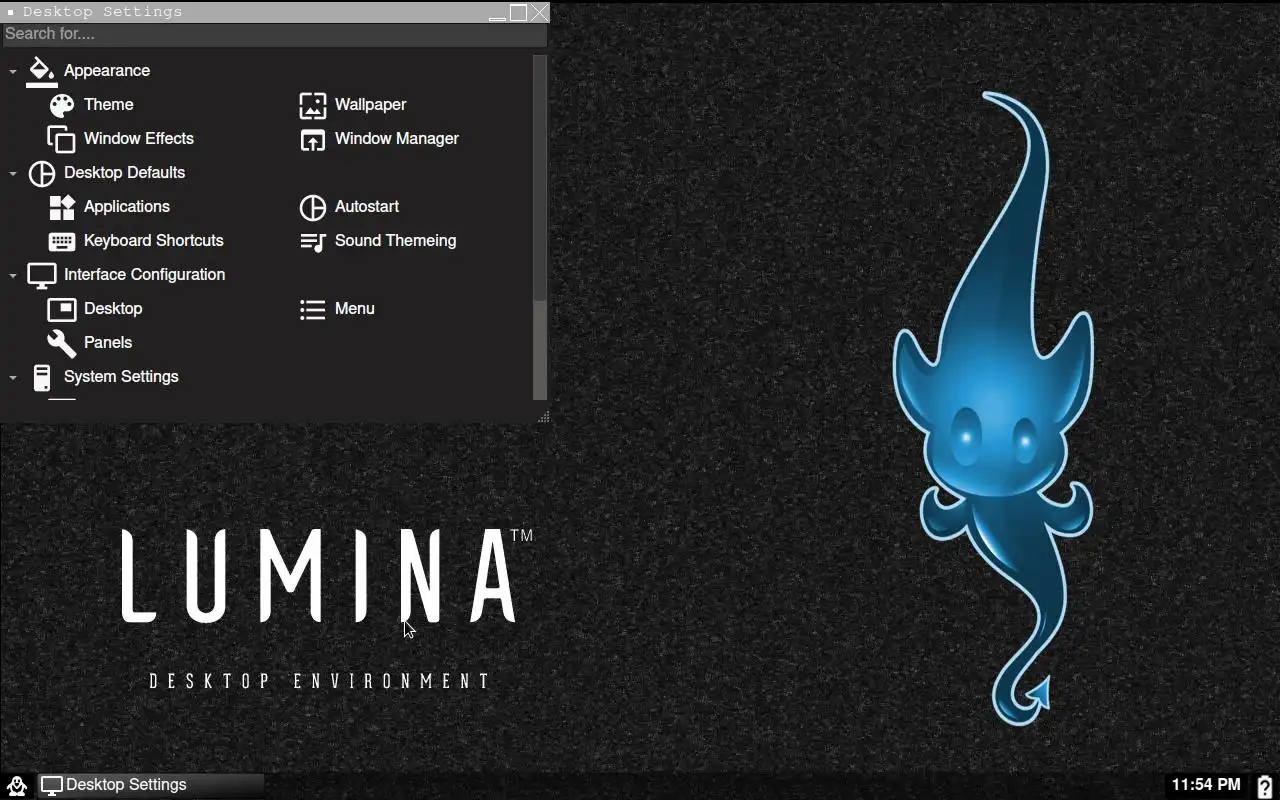This screenshot has height=800, width=1280.
Task: Open the Theme palette icon
Action: coord(62,105)
